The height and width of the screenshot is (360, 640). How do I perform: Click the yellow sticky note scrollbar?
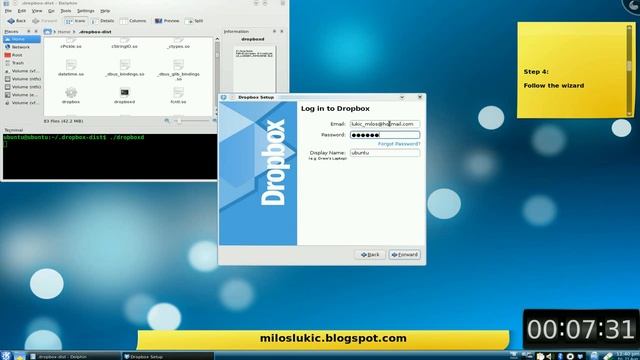[629, 70]
